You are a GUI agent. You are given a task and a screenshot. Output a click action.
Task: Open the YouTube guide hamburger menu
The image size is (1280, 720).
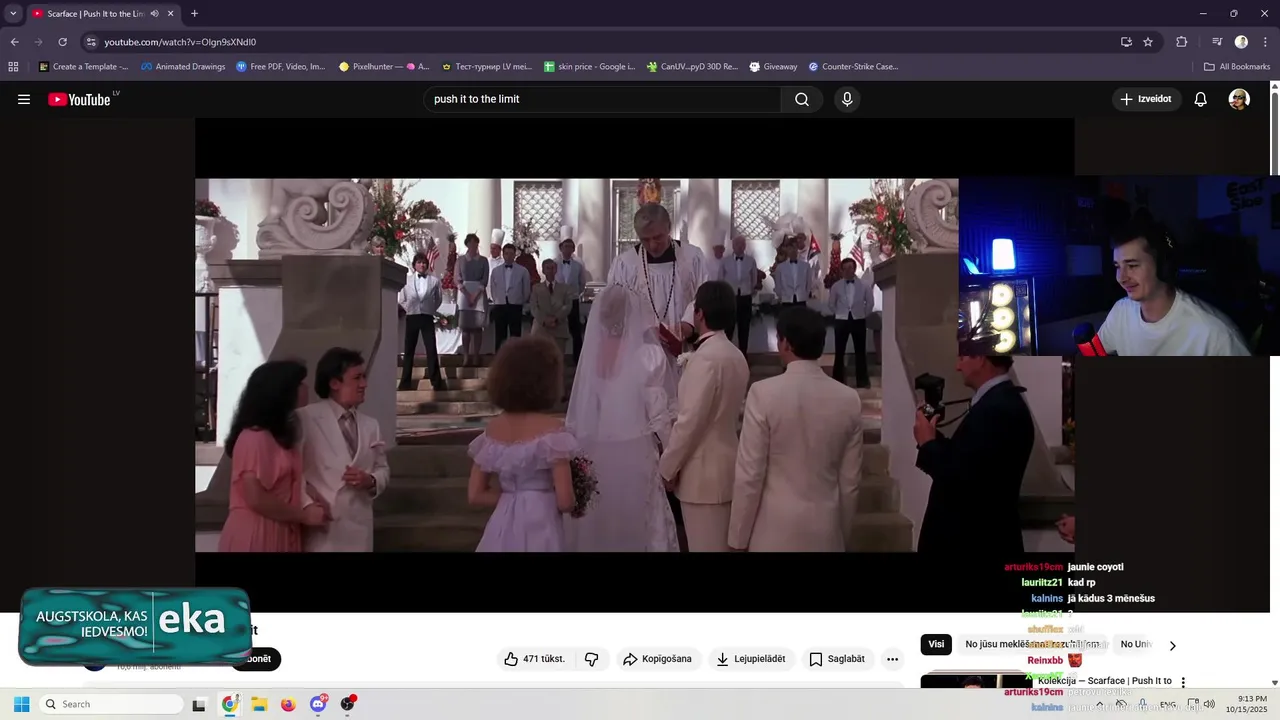pyautogui.click(x=24, y=99)
